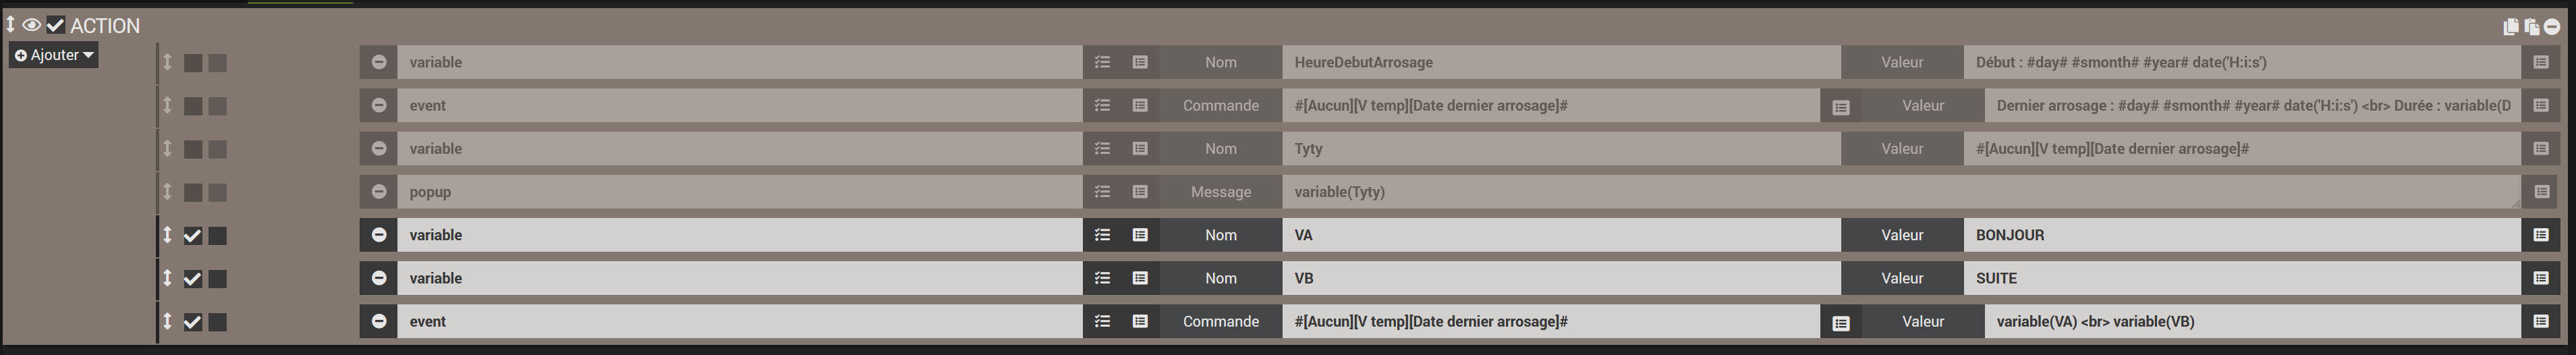Copy the ACTION block with copy icon
2576x355 pixels.
click(x=2511, y=27)
